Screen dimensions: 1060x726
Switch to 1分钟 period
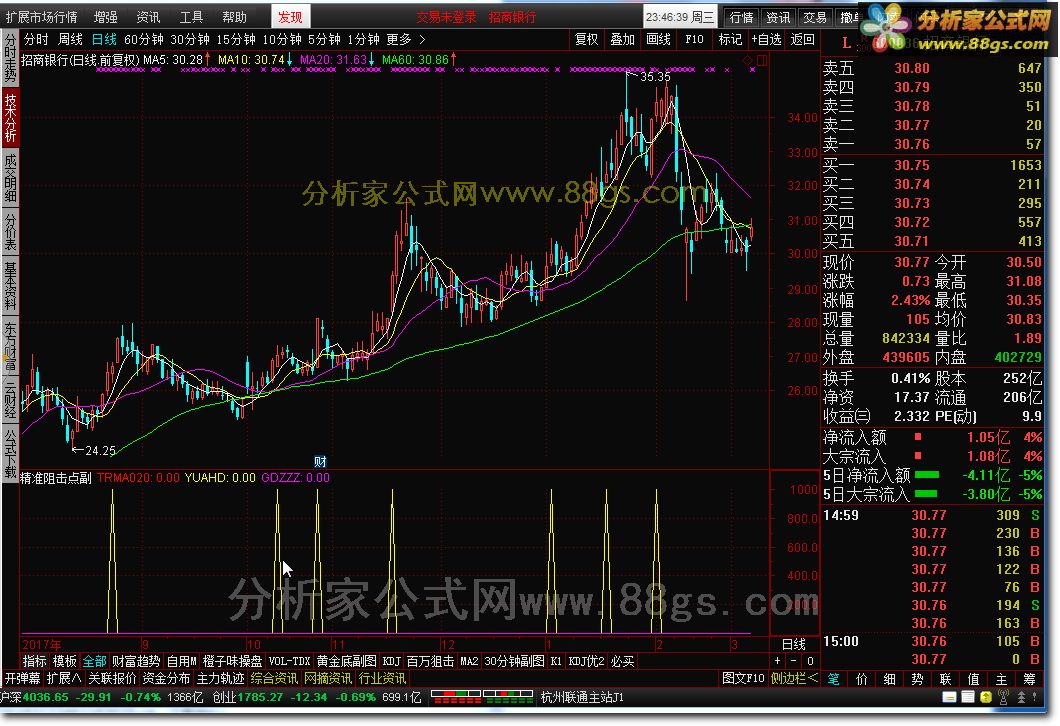point(364,40)
